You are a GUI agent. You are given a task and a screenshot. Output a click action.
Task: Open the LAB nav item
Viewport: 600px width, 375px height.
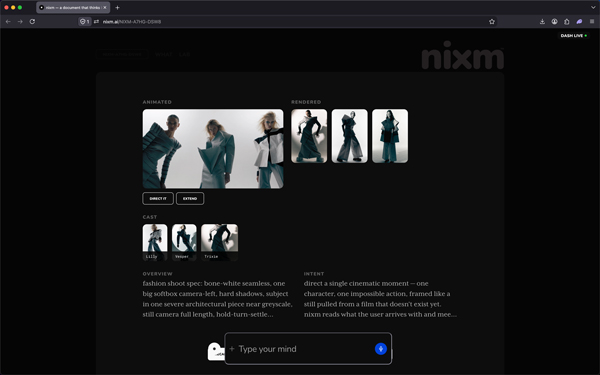click(x=184, y=54)
